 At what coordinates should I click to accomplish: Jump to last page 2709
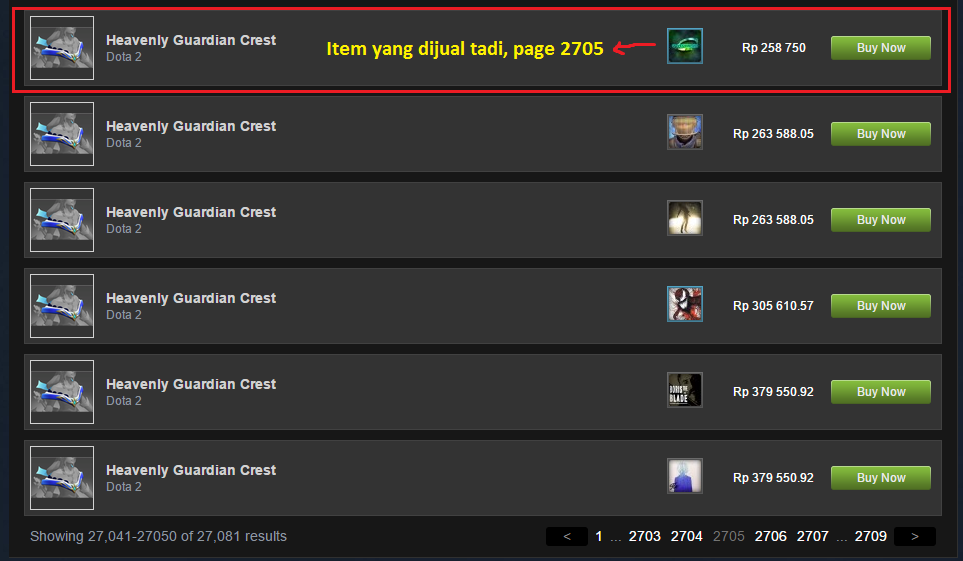coord(870,536)
